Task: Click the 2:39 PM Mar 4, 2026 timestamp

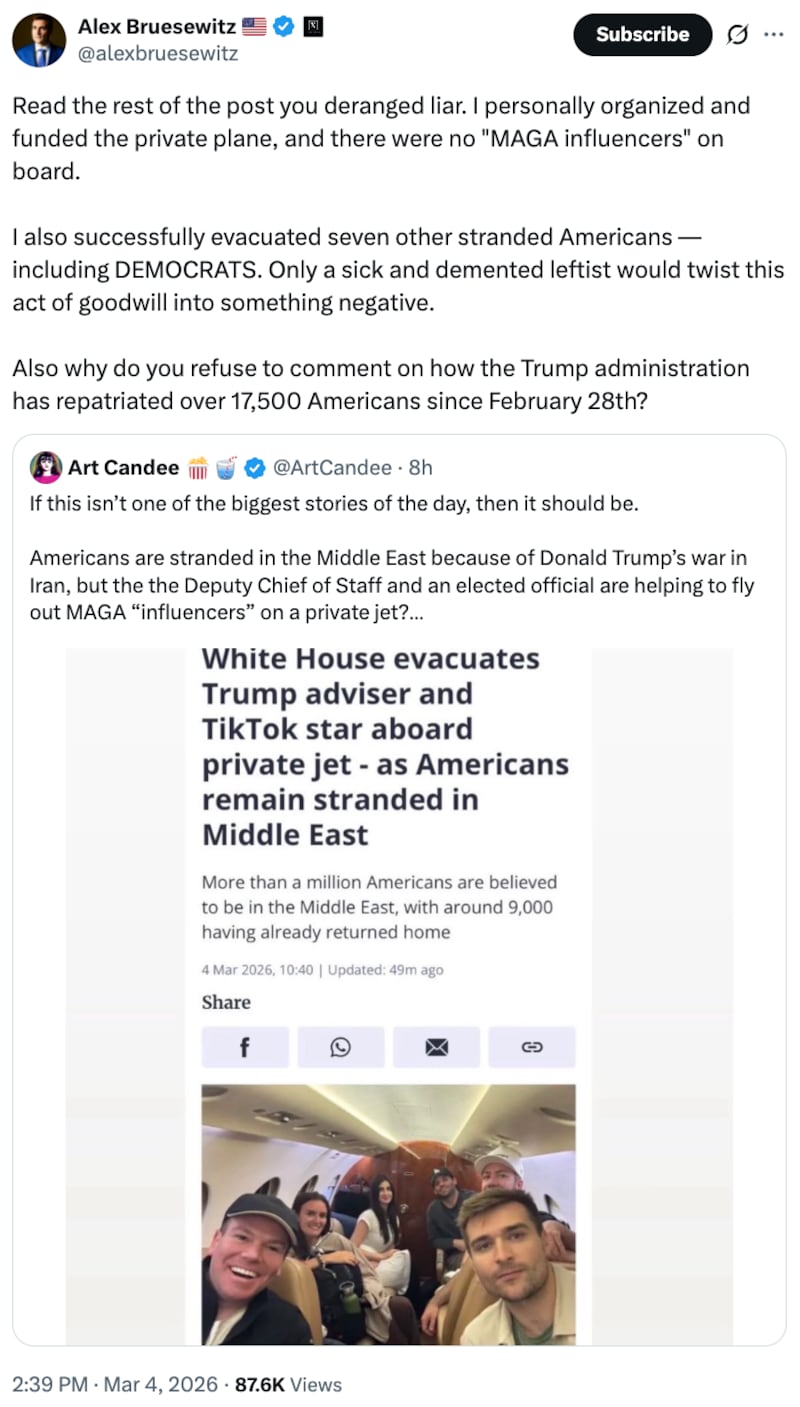Action: click(x=115, y=1384)
